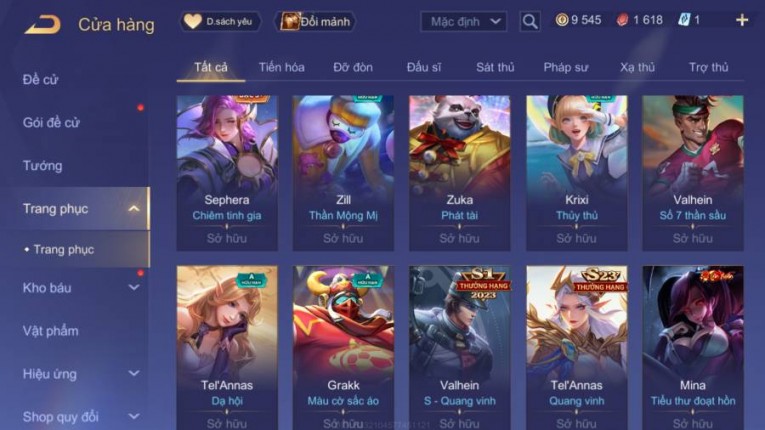Switch to the Sát thủ tab
This screenshot has width=765, height=430.
click(x=495, y=67)
